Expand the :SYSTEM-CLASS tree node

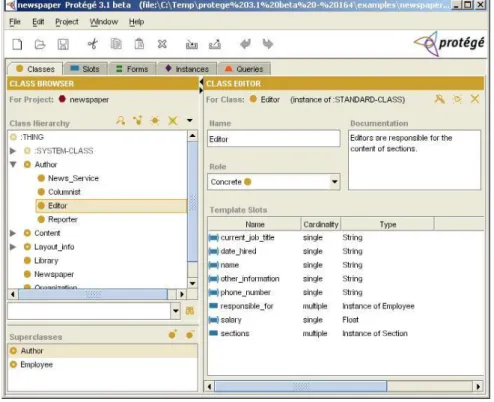tap(13, 151)
